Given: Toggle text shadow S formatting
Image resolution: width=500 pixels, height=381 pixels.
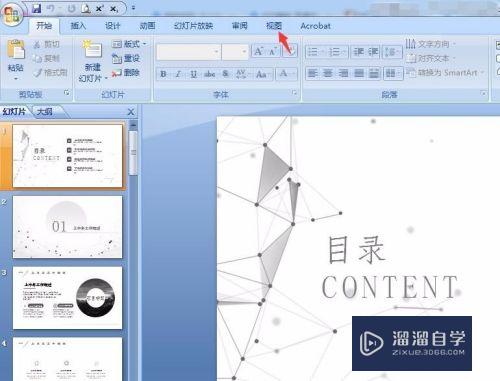Looking at the screenshot, I should click(225, 74).
